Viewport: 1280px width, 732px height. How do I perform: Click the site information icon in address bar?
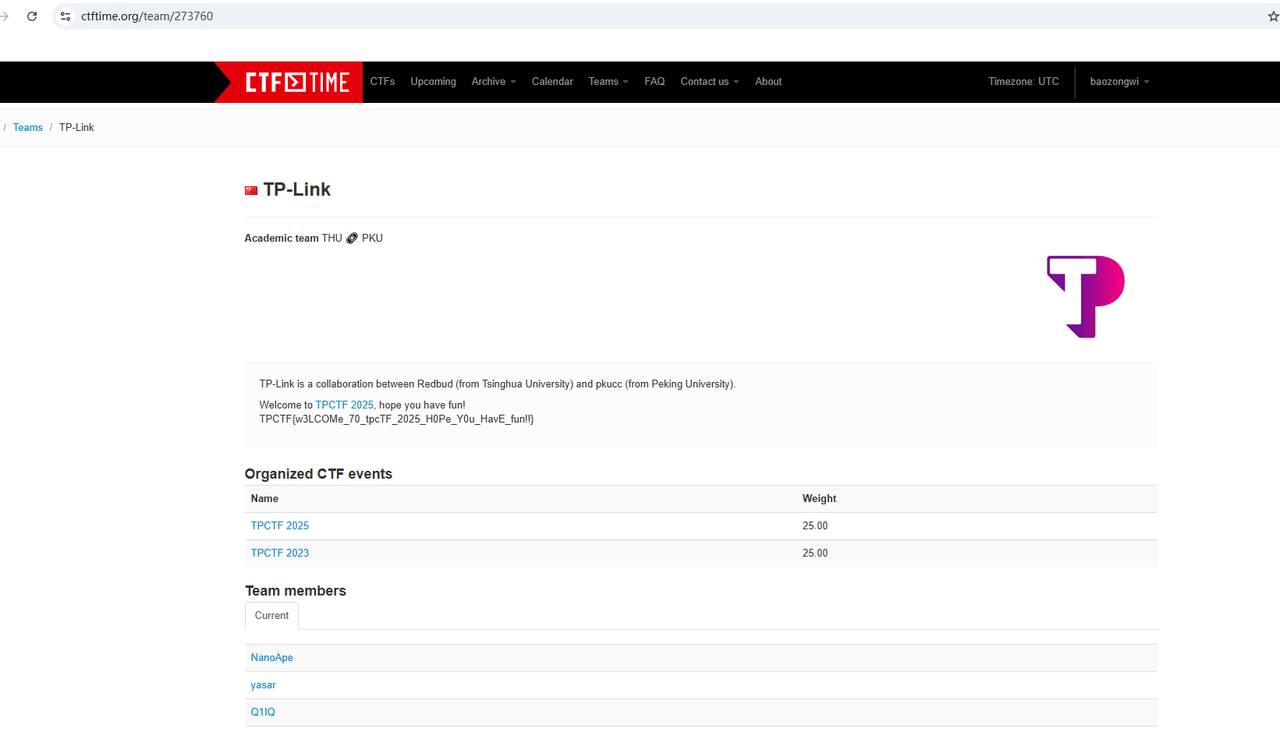pos(66,16)
